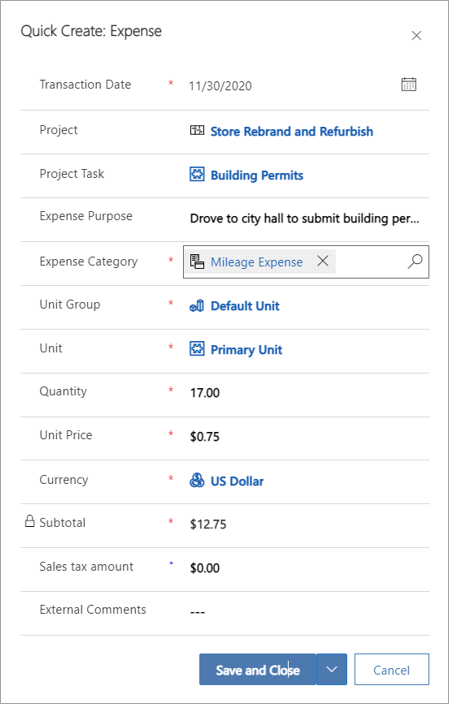Image resolution: width=449 pixels, height=704 pixels.
Task: Click into the Expense Purpose text field
Action: pyautogui.click(x=305, y=219)
